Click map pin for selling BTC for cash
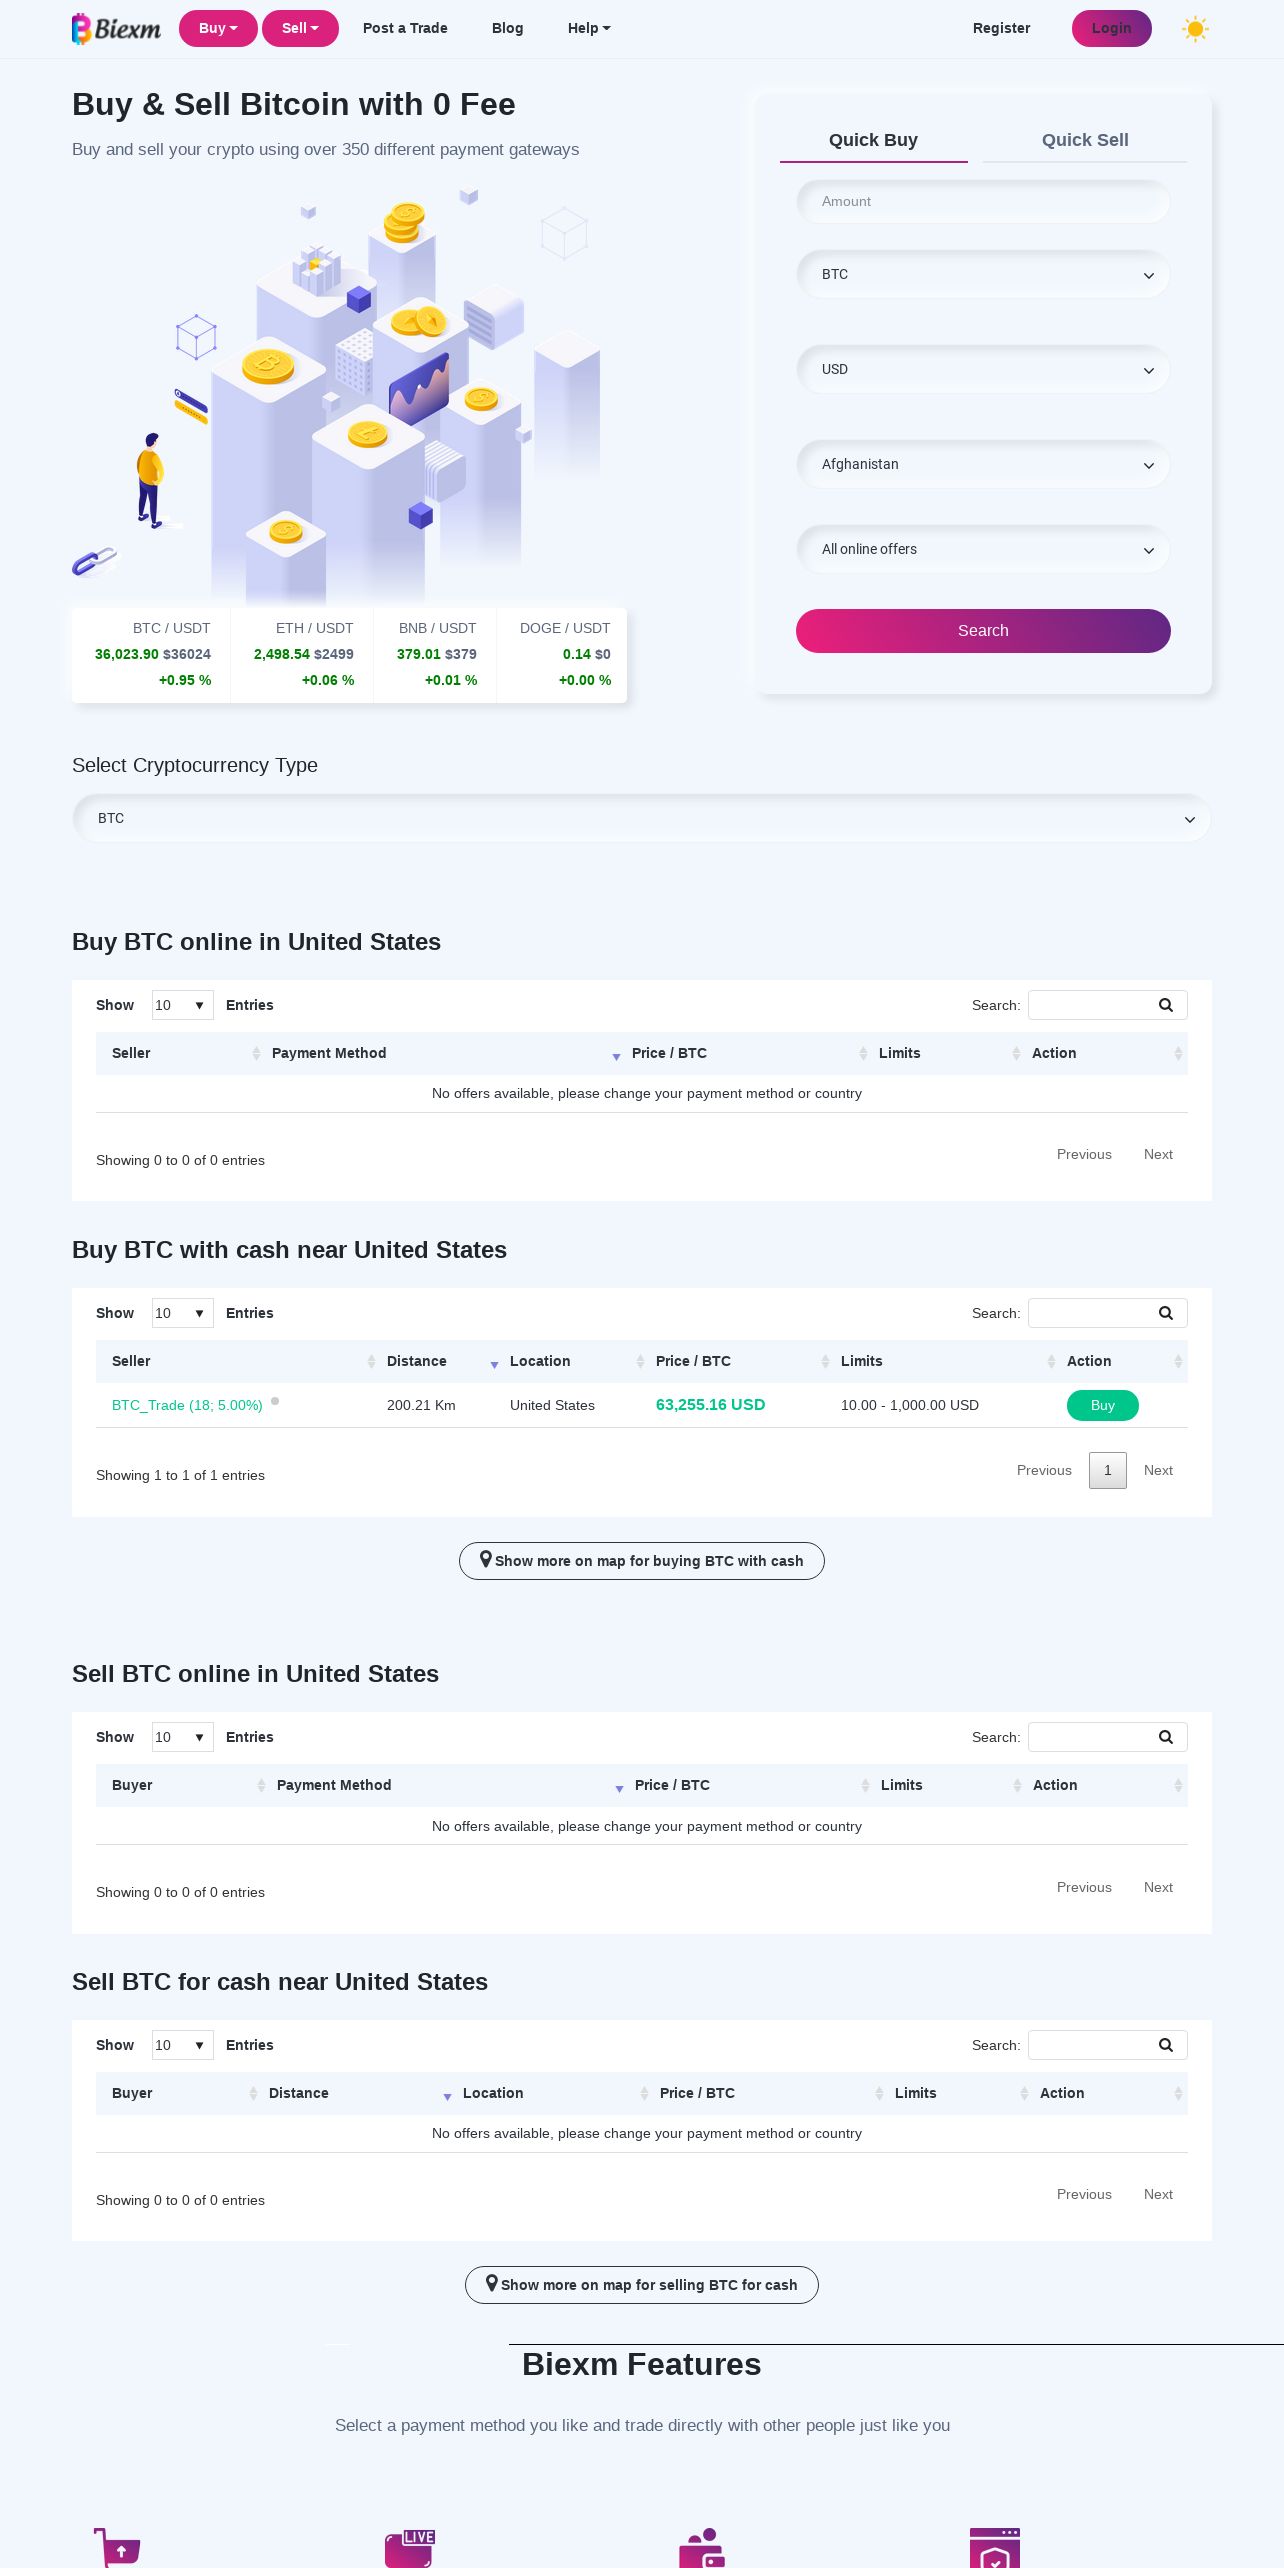This screenshot has width=1284, height=2568. (492, 2283)
